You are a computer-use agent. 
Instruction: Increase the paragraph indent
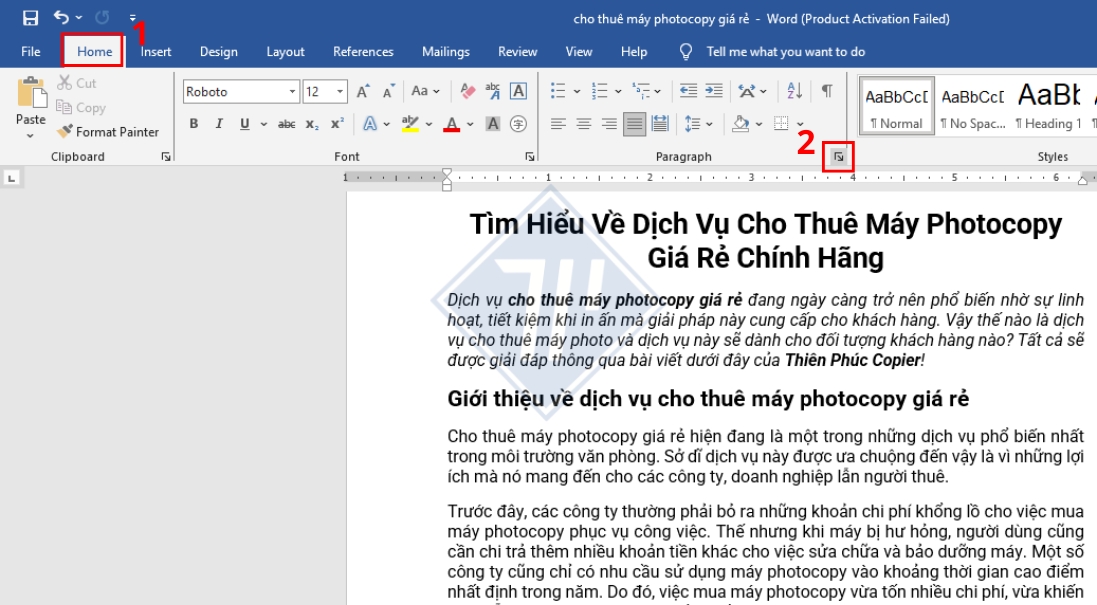713,91
